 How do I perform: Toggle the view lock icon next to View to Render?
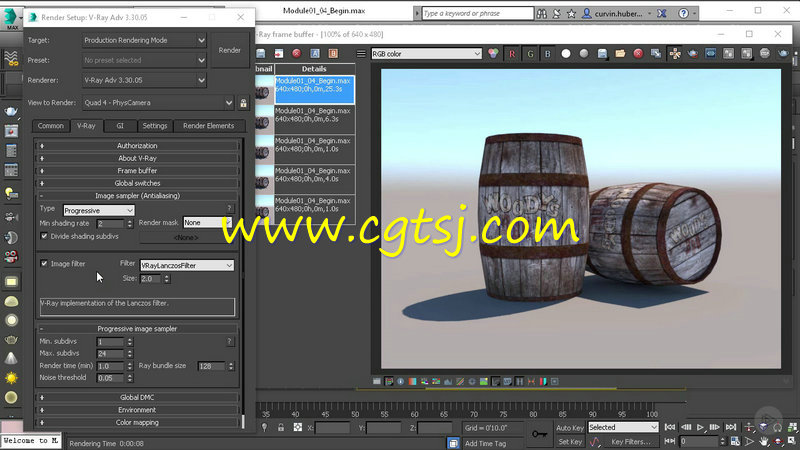point(243,103)
